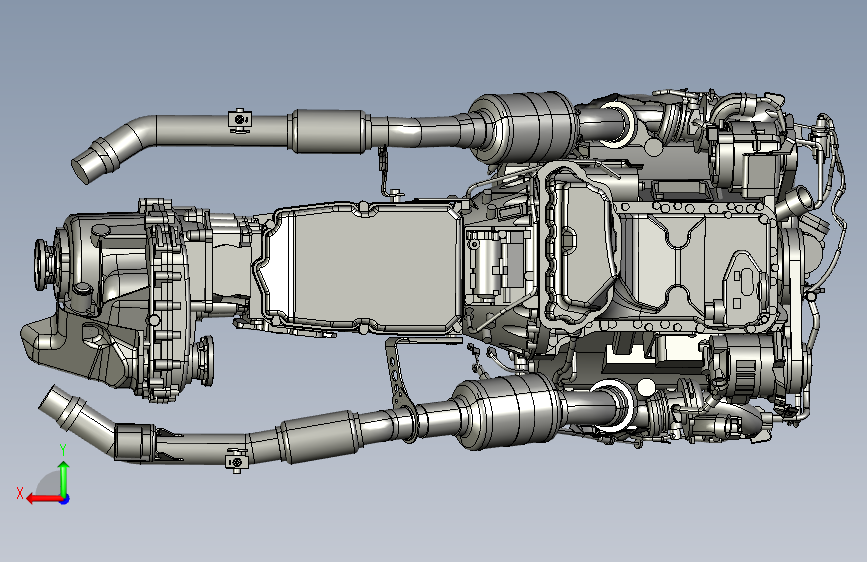Select the clamp on the upper exhaust pipe
This screenshot has width=867, height=562.
point(240,121)
